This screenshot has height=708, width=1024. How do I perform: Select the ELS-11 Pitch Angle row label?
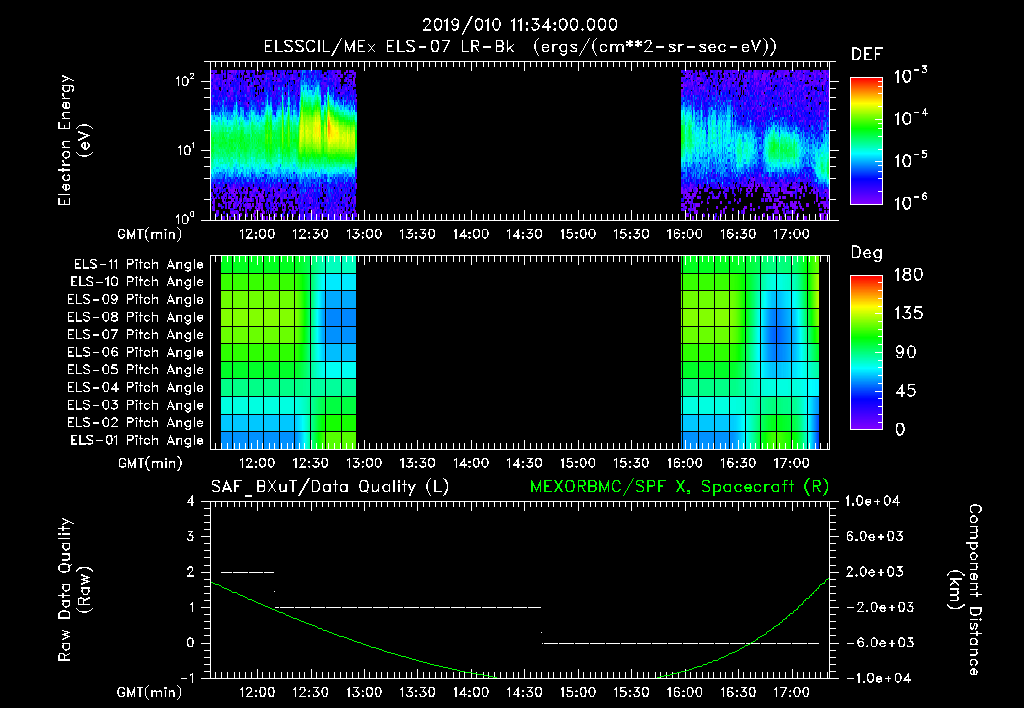pyautogui.click(x=138, y=265)
